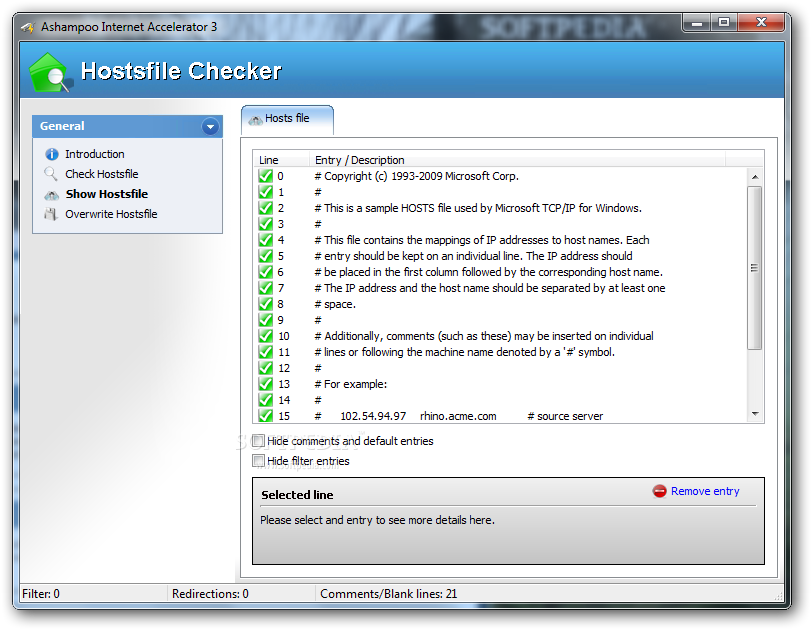Click the 'Selected line' heading
Screen dimensions: 812x630
[x=297, y=495]
